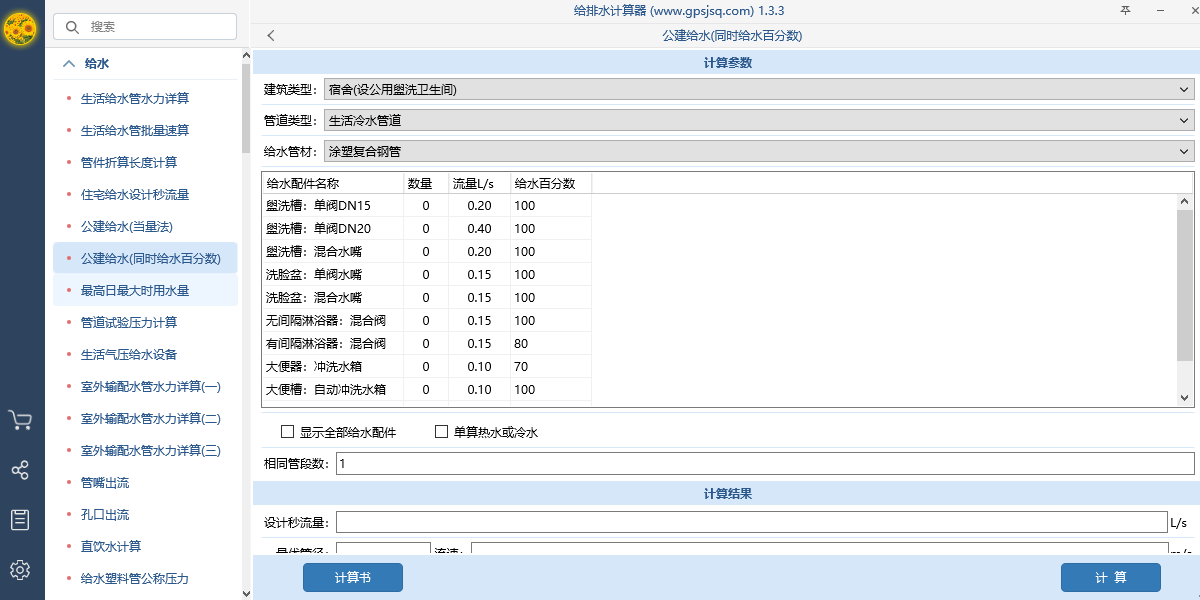Collapse the 给水 section in the sidebar

(x=68, y=62)
